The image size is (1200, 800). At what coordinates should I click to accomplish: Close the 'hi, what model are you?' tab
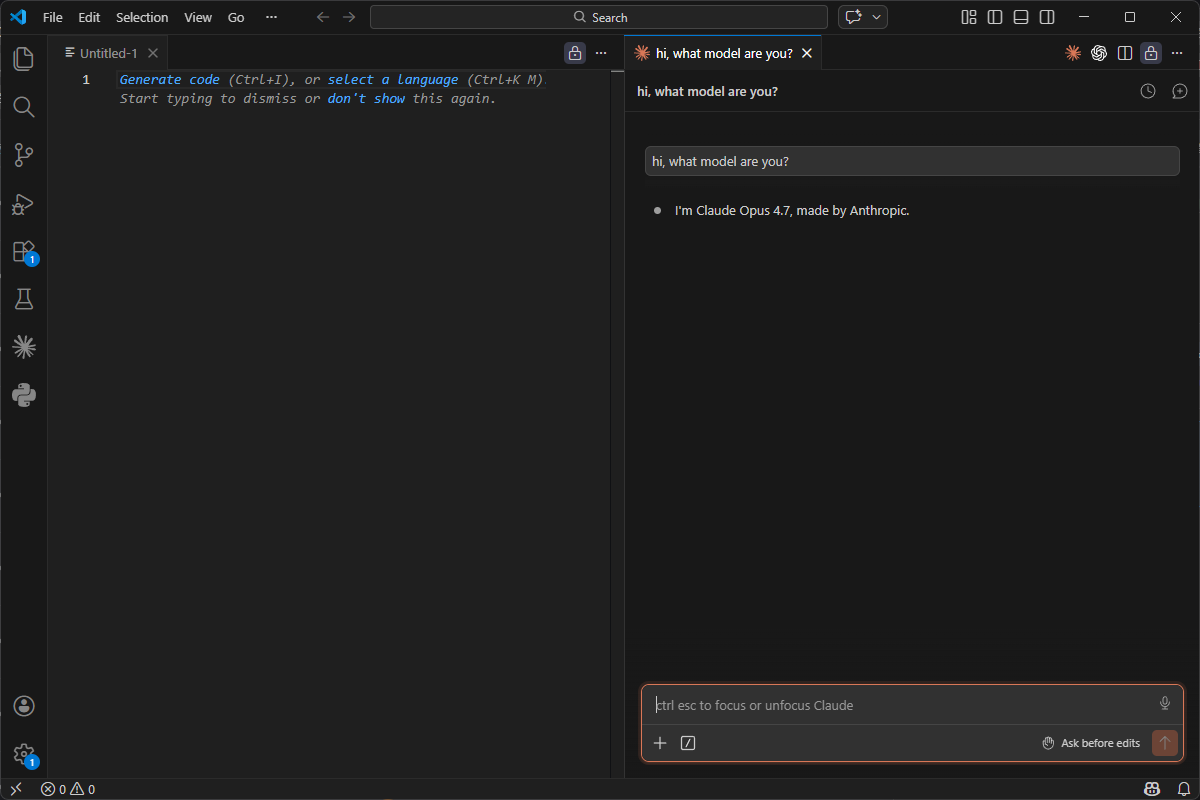[807, 53]
